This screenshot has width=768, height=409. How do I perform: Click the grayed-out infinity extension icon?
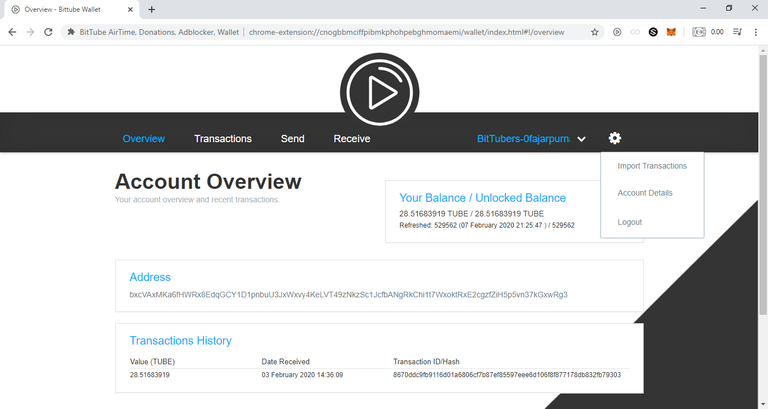[x=635, y=32]
